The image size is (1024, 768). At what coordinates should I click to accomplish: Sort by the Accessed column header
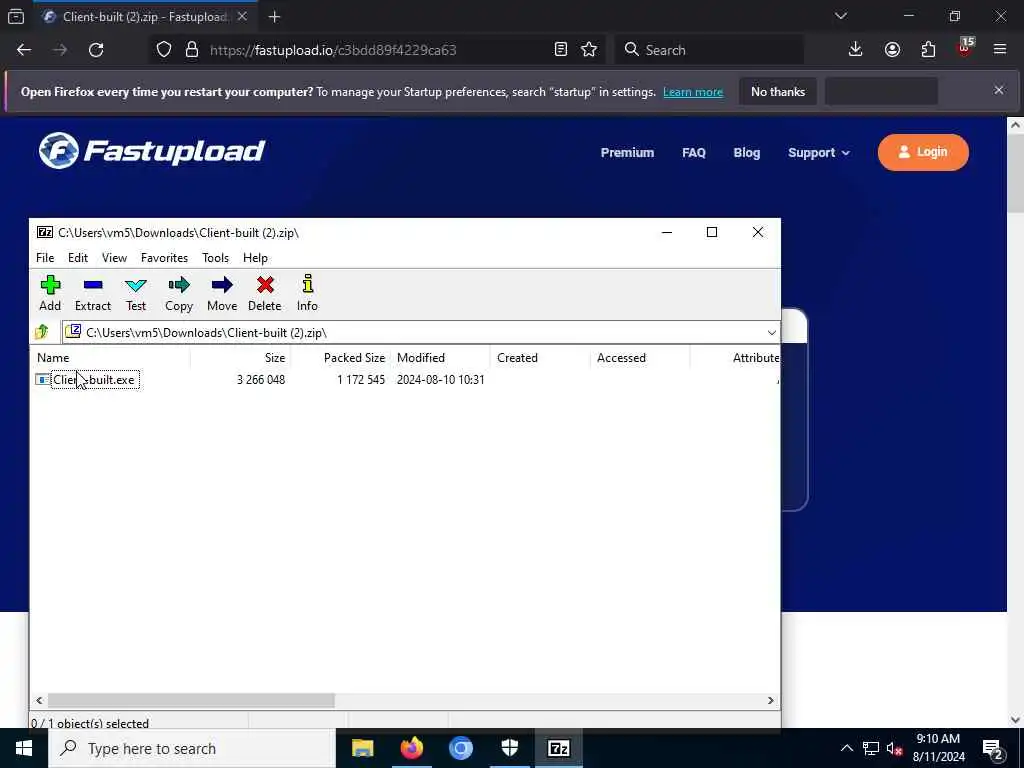point(640,358)
